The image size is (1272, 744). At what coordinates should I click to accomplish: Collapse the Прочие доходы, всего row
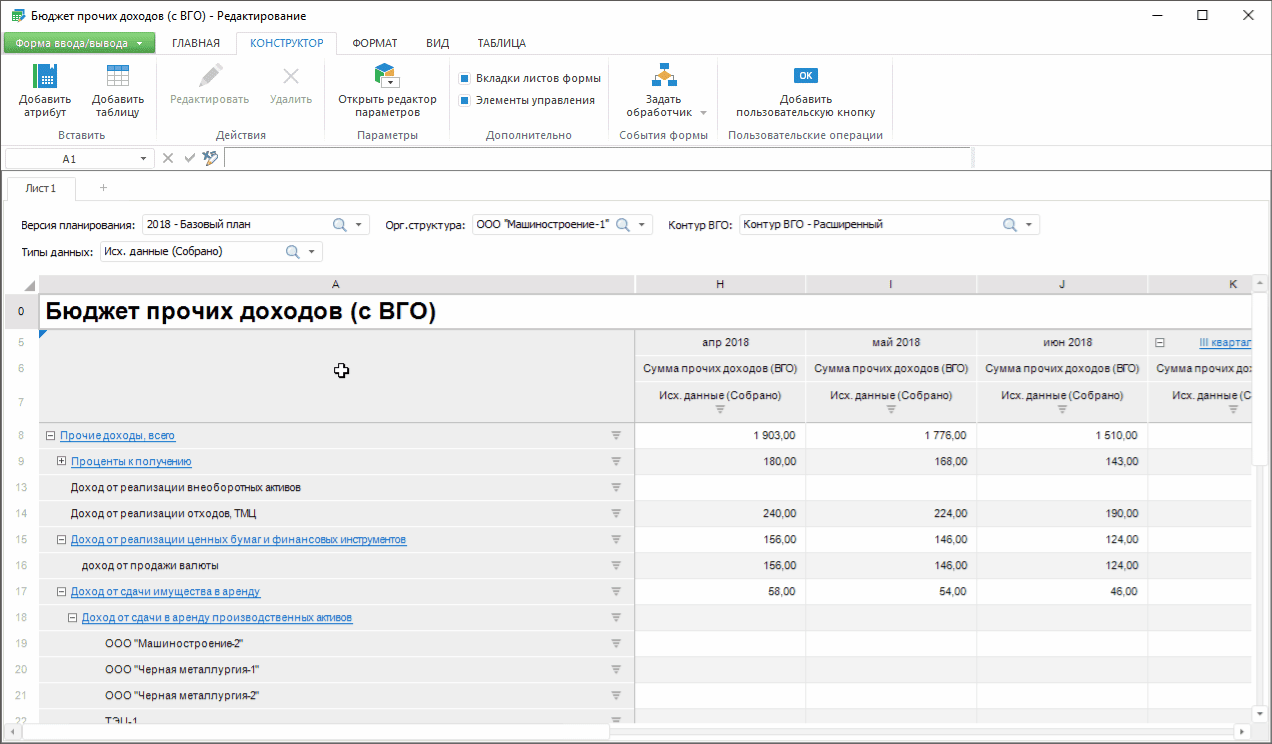point(50,436)
